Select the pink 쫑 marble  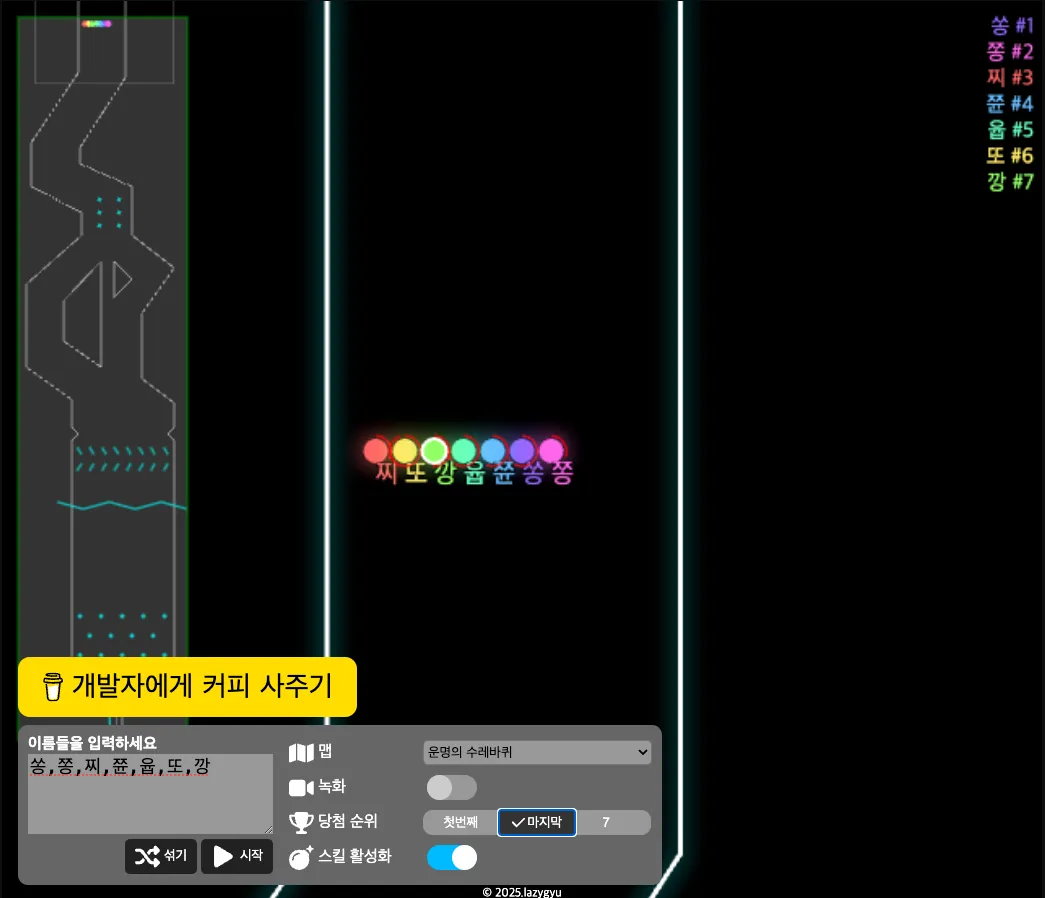click(x=551, y=451)
